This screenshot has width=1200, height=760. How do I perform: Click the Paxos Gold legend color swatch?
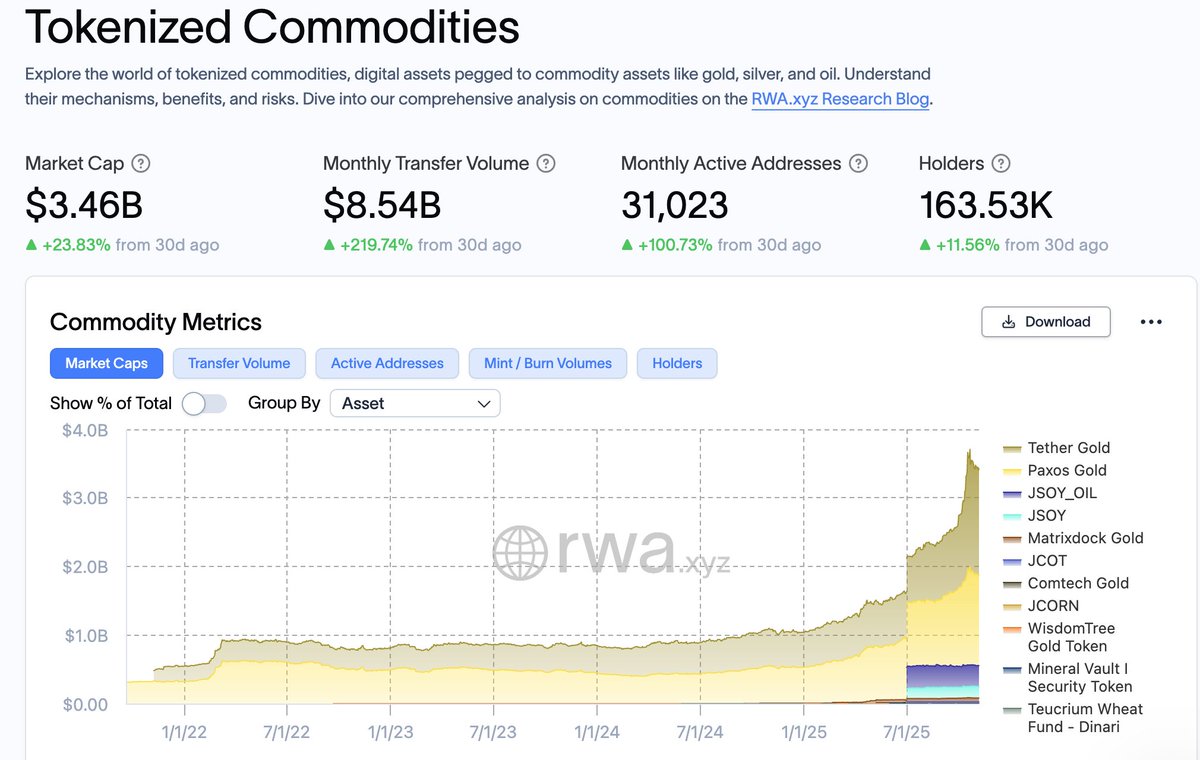[1012, 470]
